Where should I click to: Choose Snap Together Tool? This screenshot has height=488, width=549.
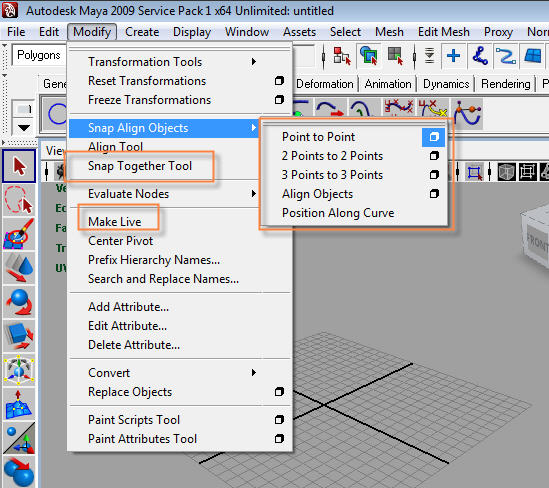[140, 166]
